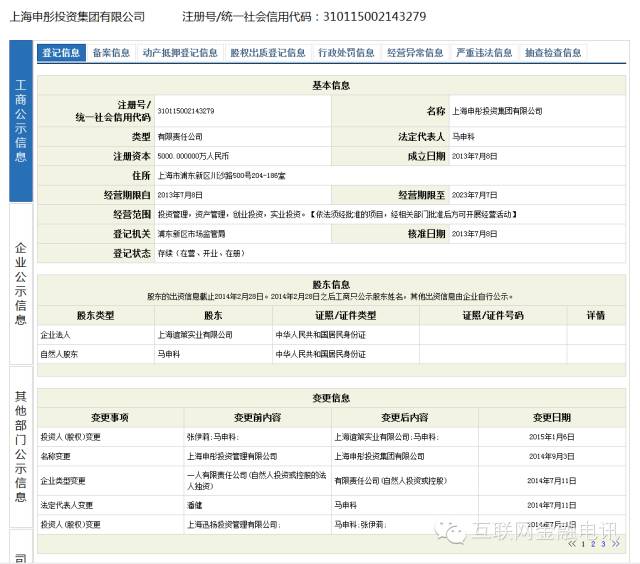The width and height of the screenshot is (640, 564).
Task: Open the 抽查检查信息 tab
Action: pos(553,53)
